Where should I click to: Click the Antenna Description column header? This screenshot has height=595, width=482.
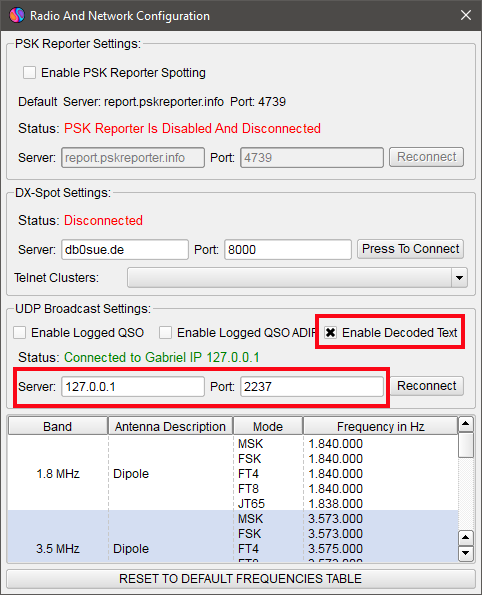[170, 427]
